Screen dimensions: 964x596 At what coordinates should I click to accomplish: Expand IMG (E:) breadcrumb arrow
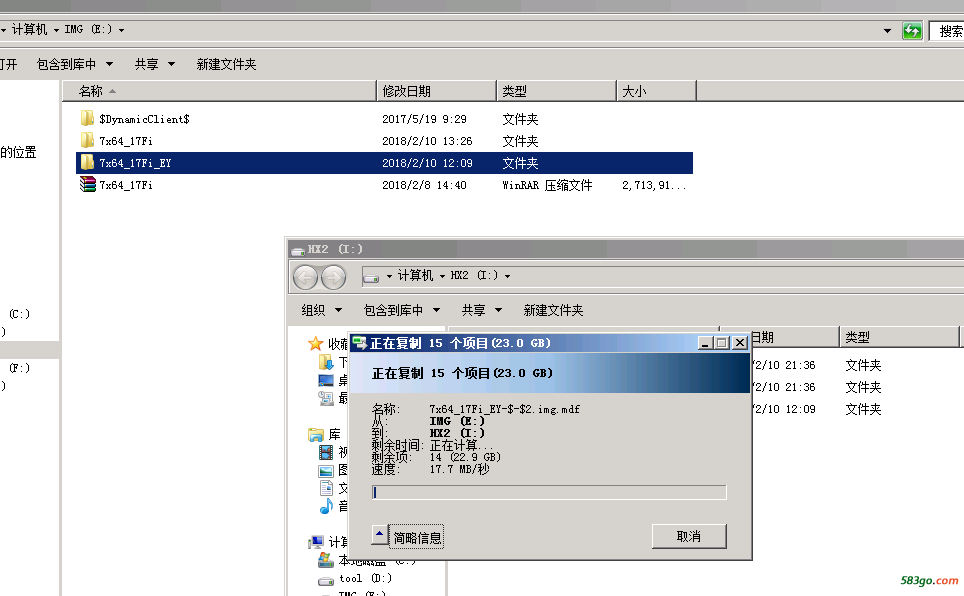point(121,30)
